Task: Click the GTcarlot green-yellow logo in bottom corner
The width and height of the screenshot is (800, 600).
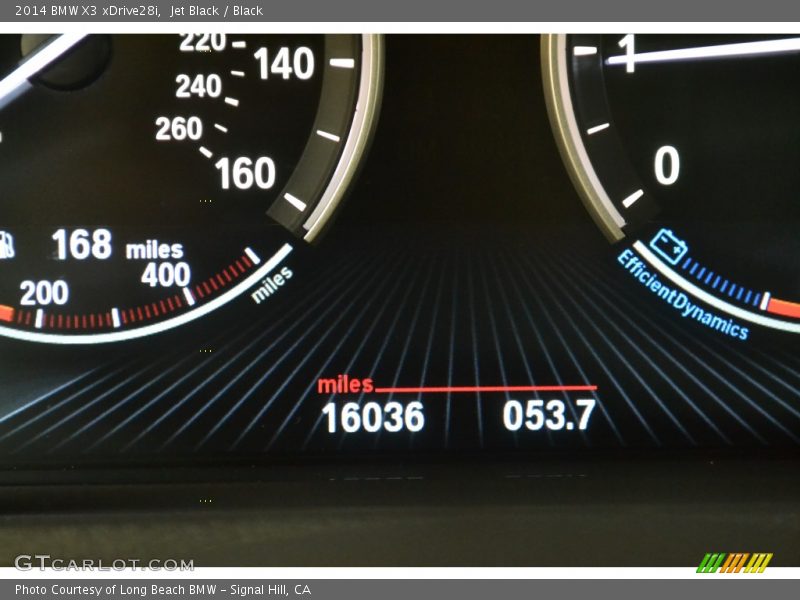Action: 736,563
